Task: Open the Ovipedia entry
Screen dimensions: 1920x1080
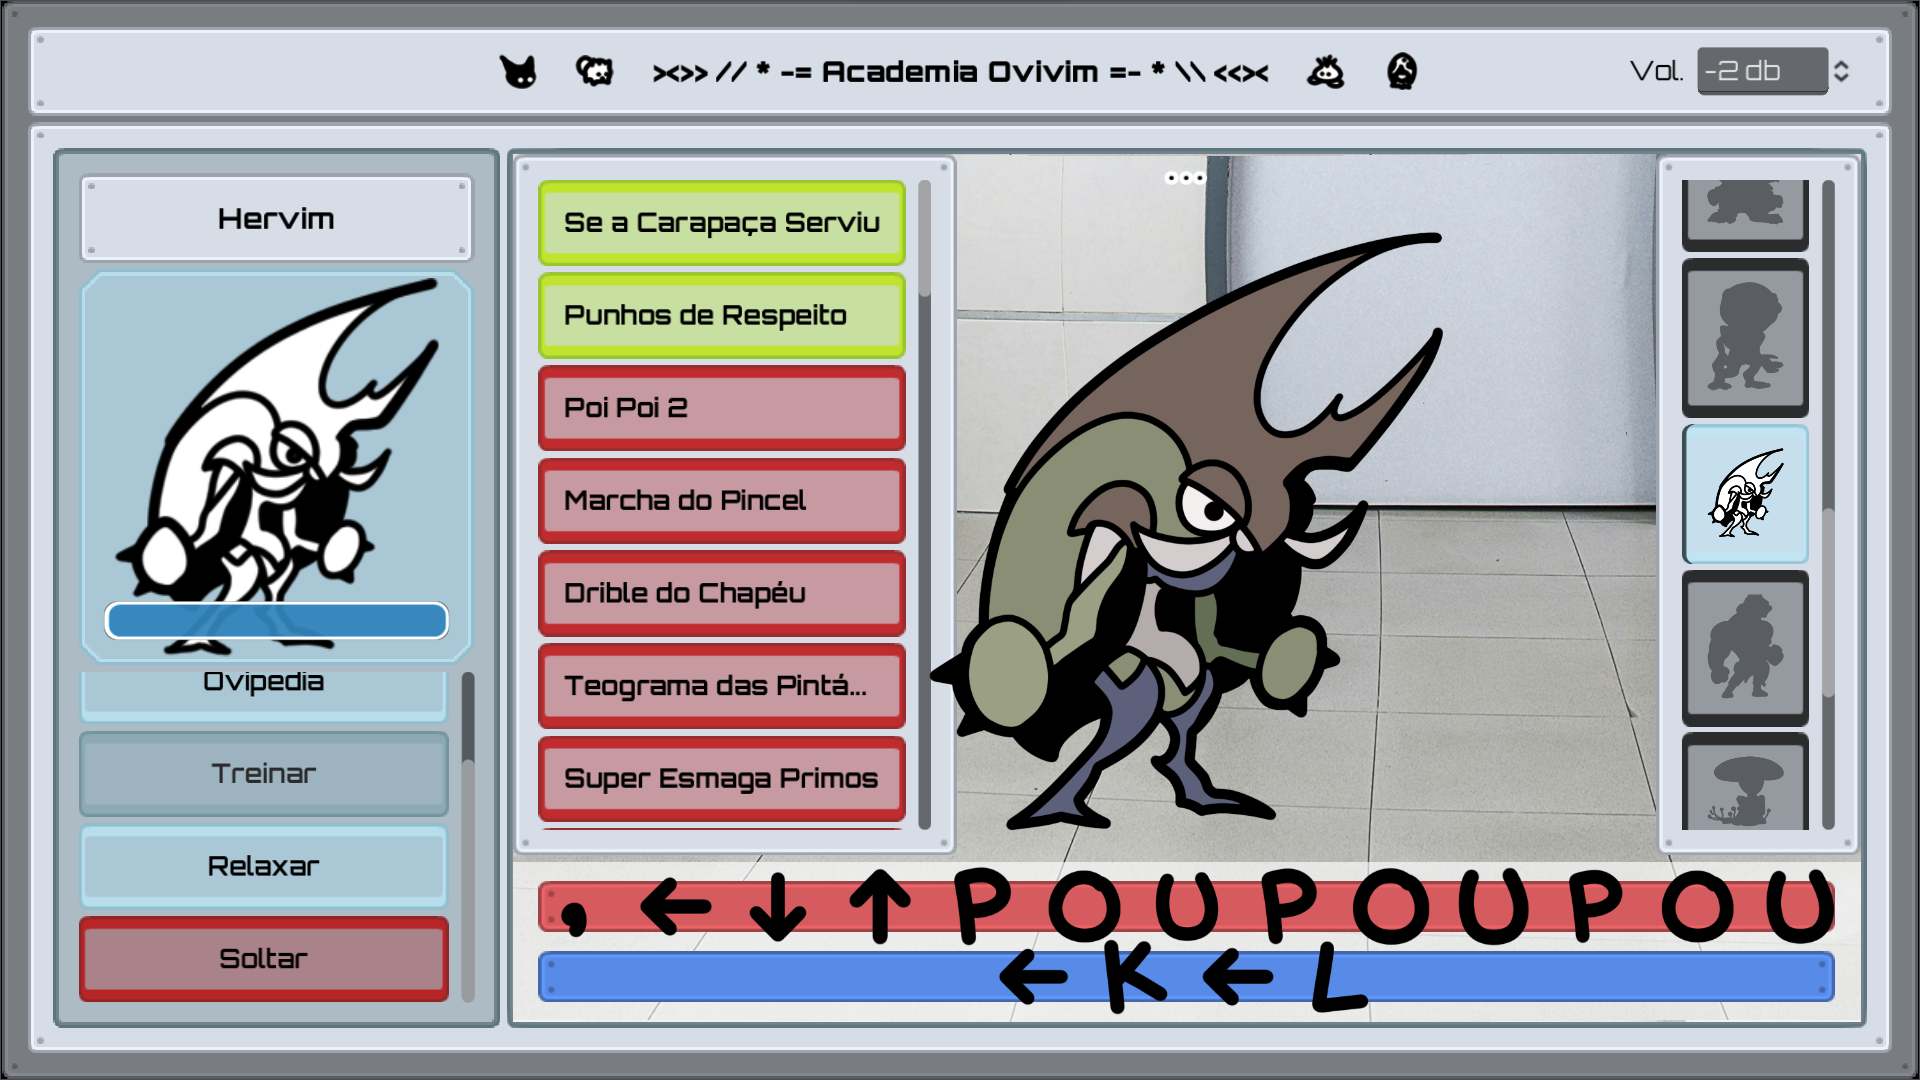Action: point(264,688)
